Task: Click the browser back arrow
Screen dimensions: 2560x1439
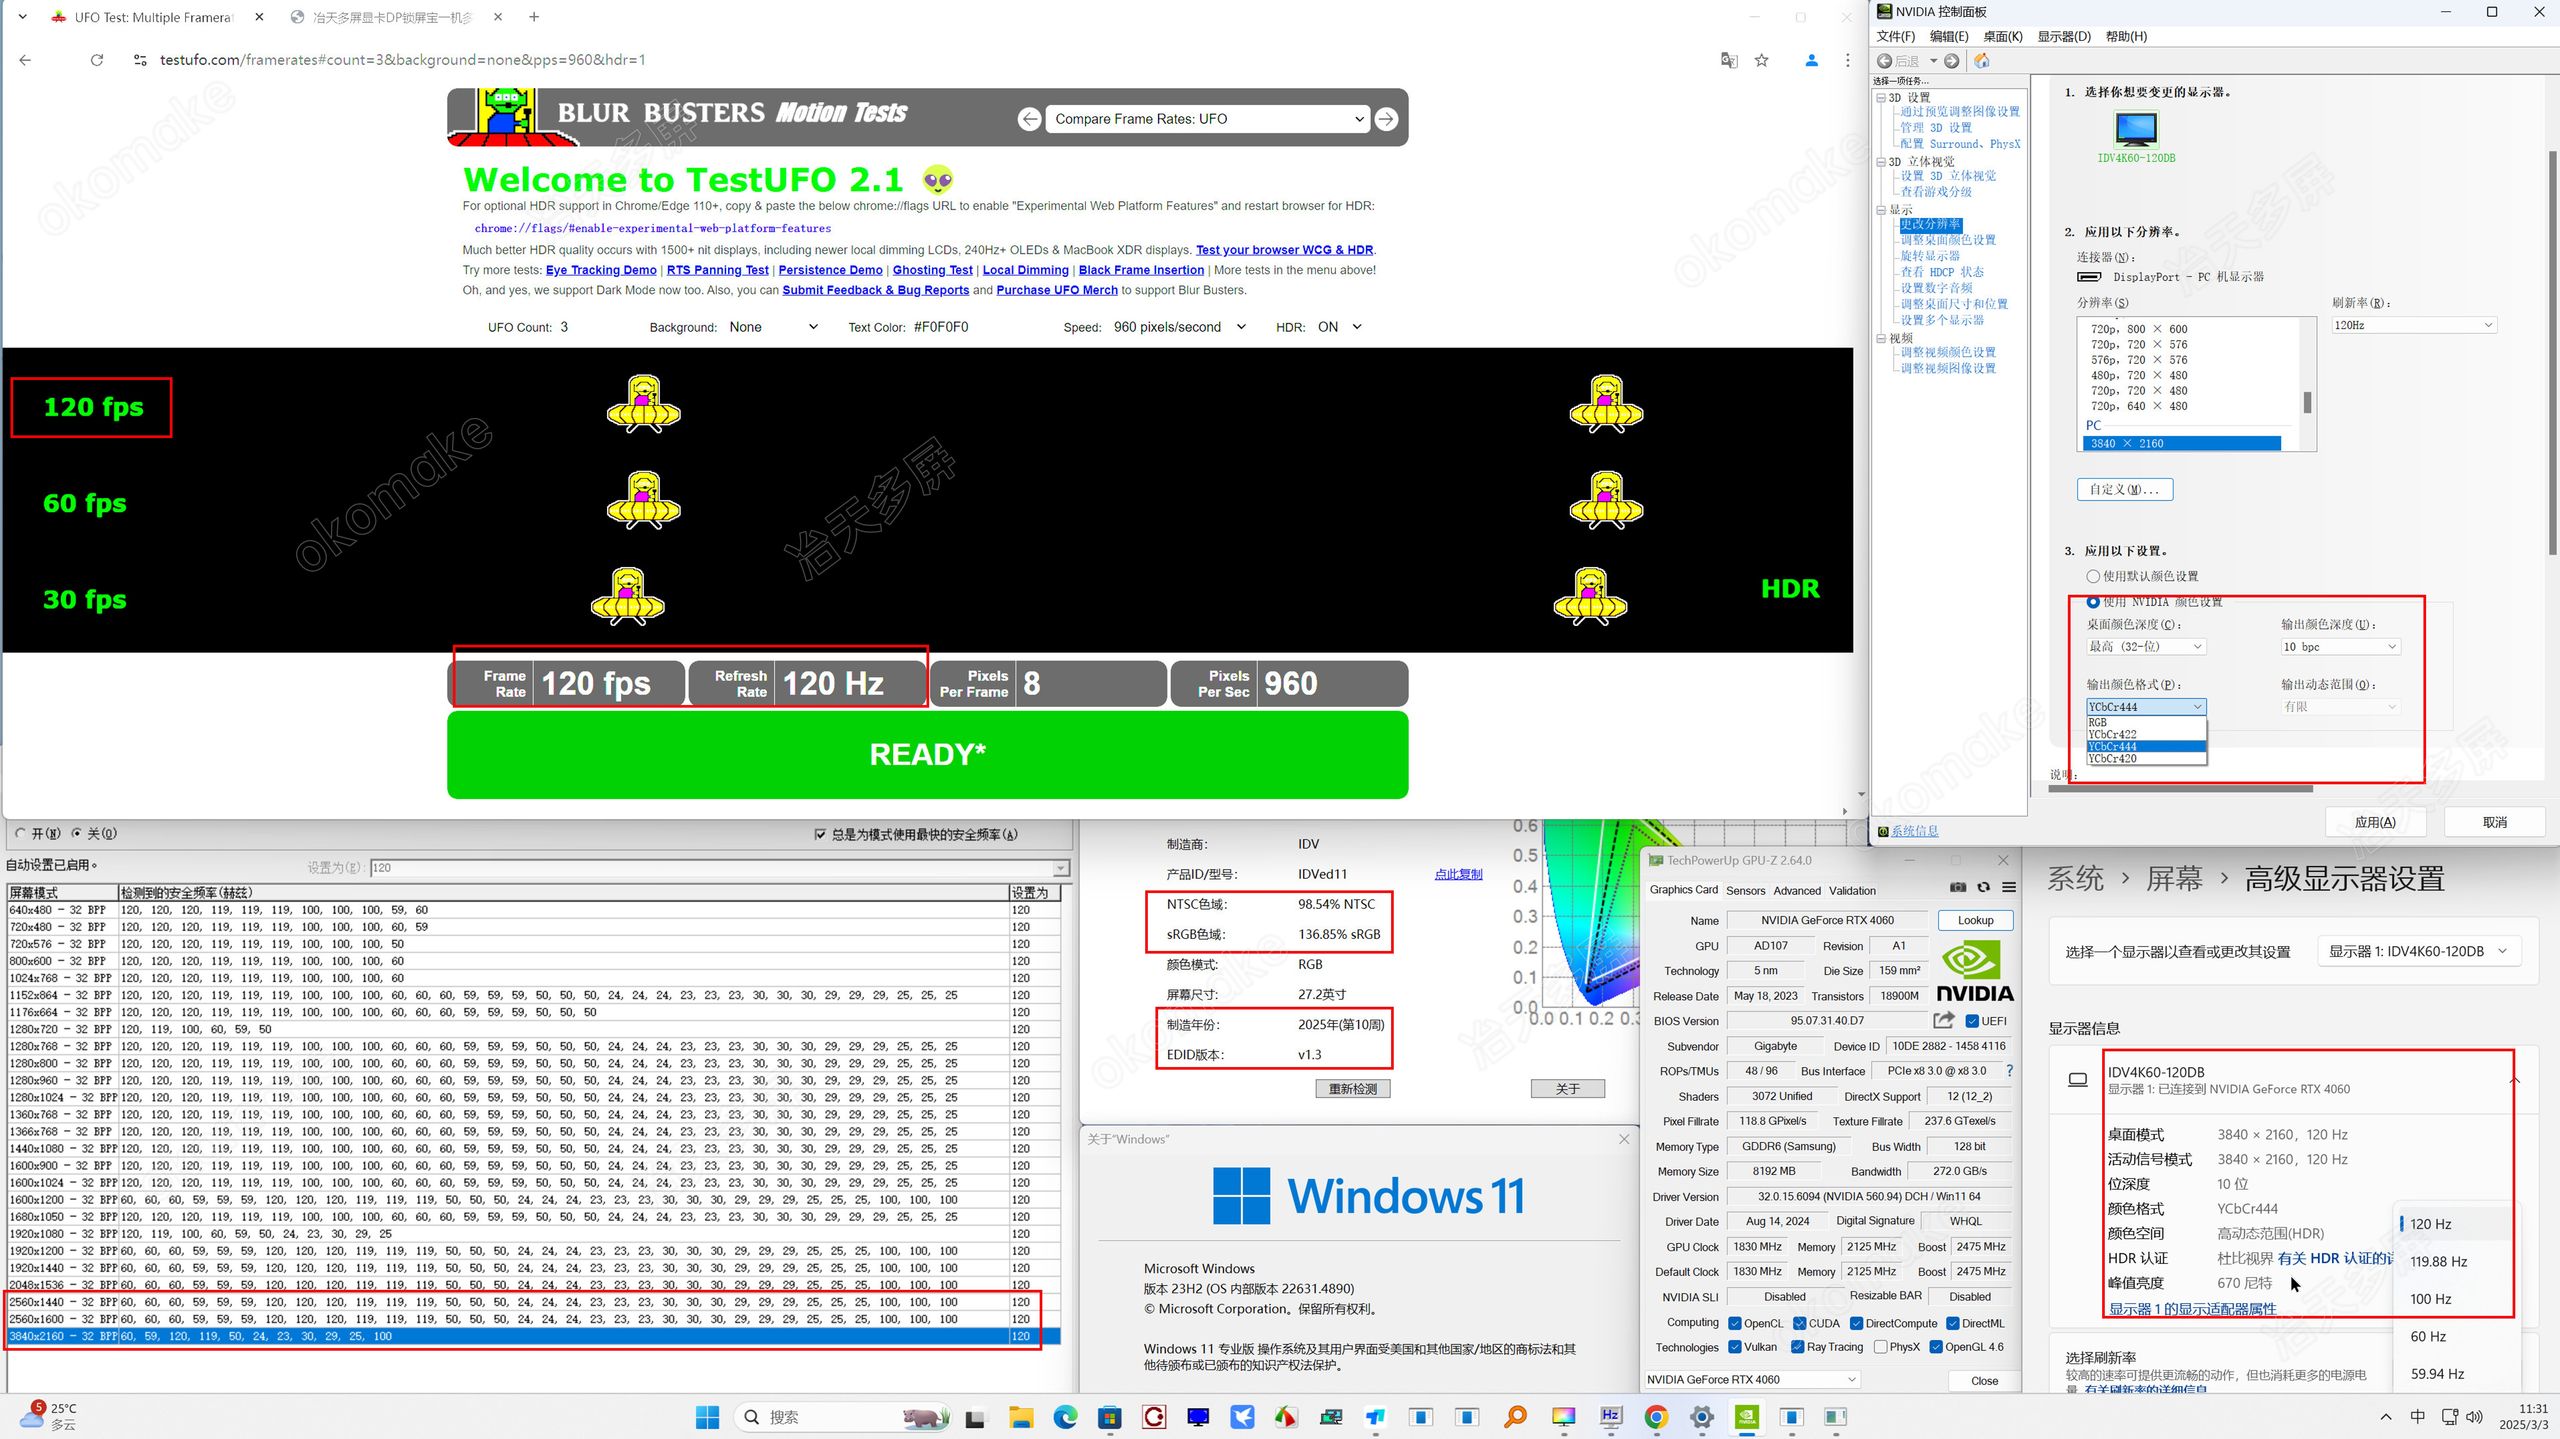Action: point(25,60)
